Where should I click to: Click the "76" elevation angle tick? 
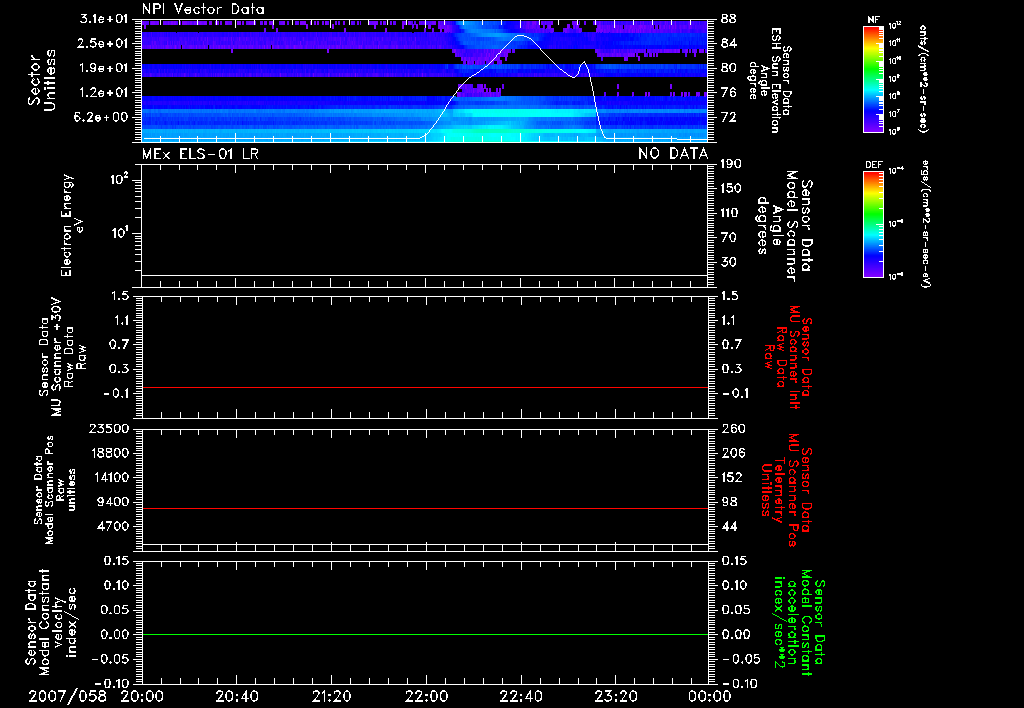[x=729, y=93]
